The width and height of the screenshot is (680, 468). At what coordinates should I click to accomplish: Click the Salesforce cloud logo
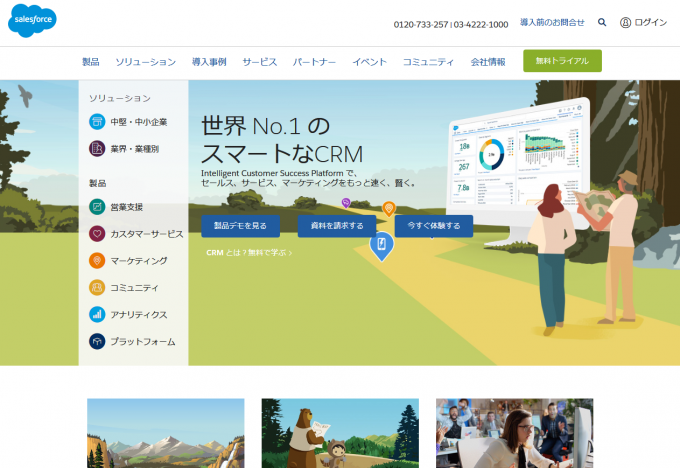[32, 20]
